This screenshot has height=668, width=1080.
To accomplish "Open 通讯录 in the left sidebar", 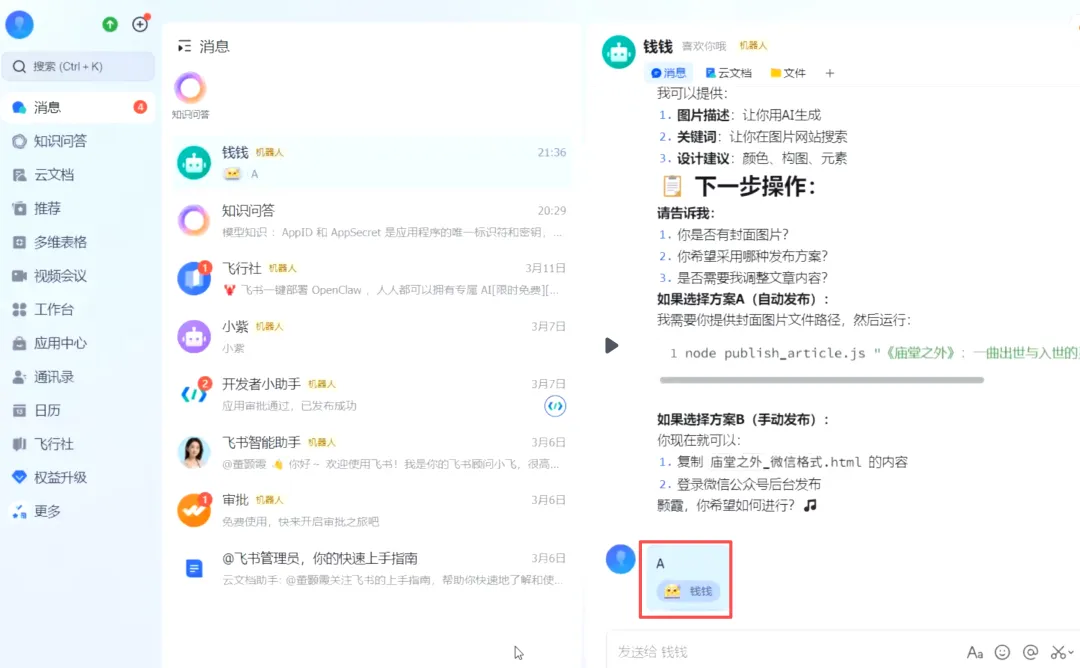I will point(78,377).
